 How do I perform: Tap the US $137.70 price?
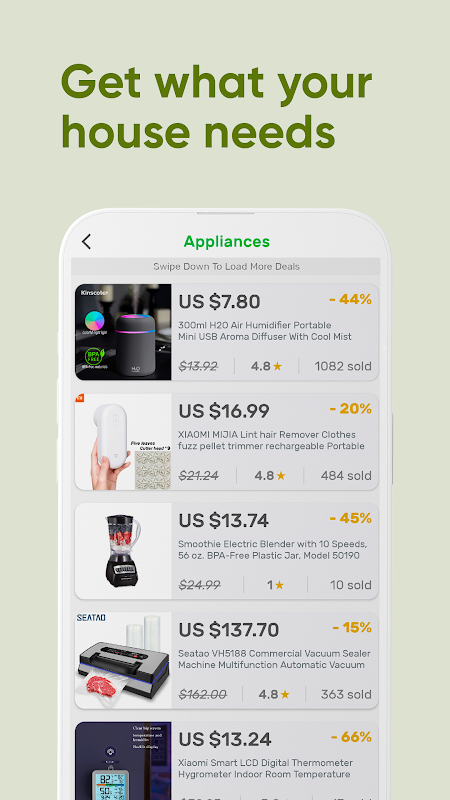click(x=229, y=630)
